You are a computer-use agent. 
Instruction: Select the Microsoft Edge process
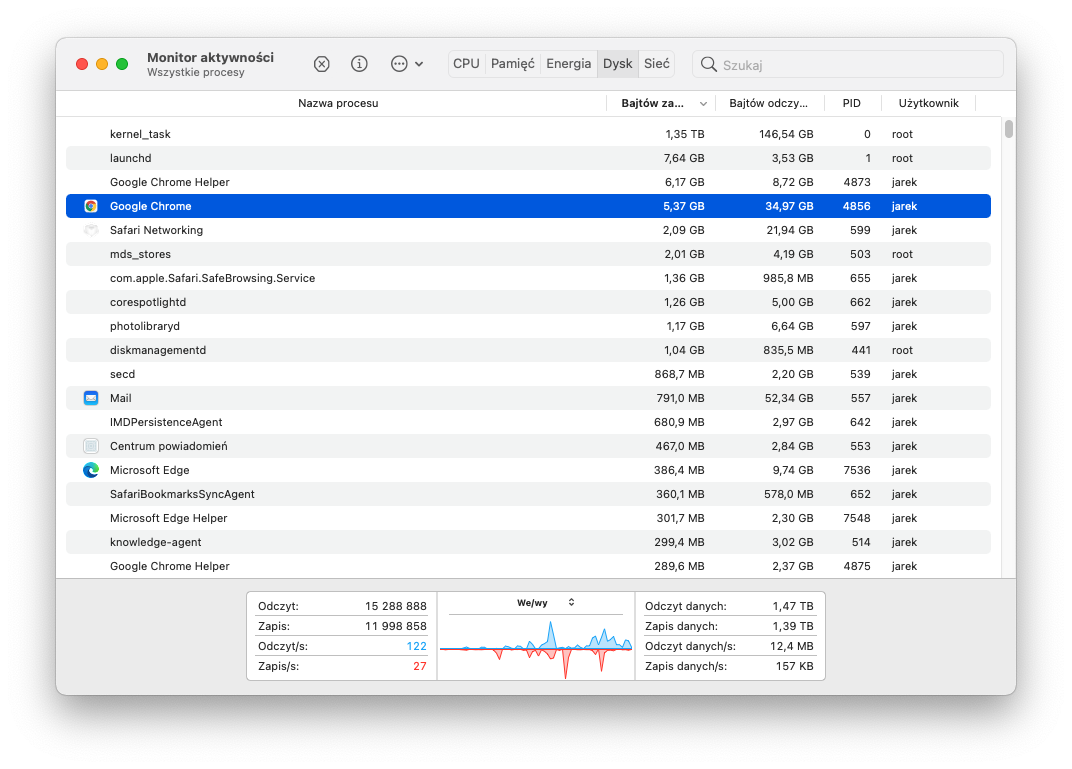click(528, 470)
